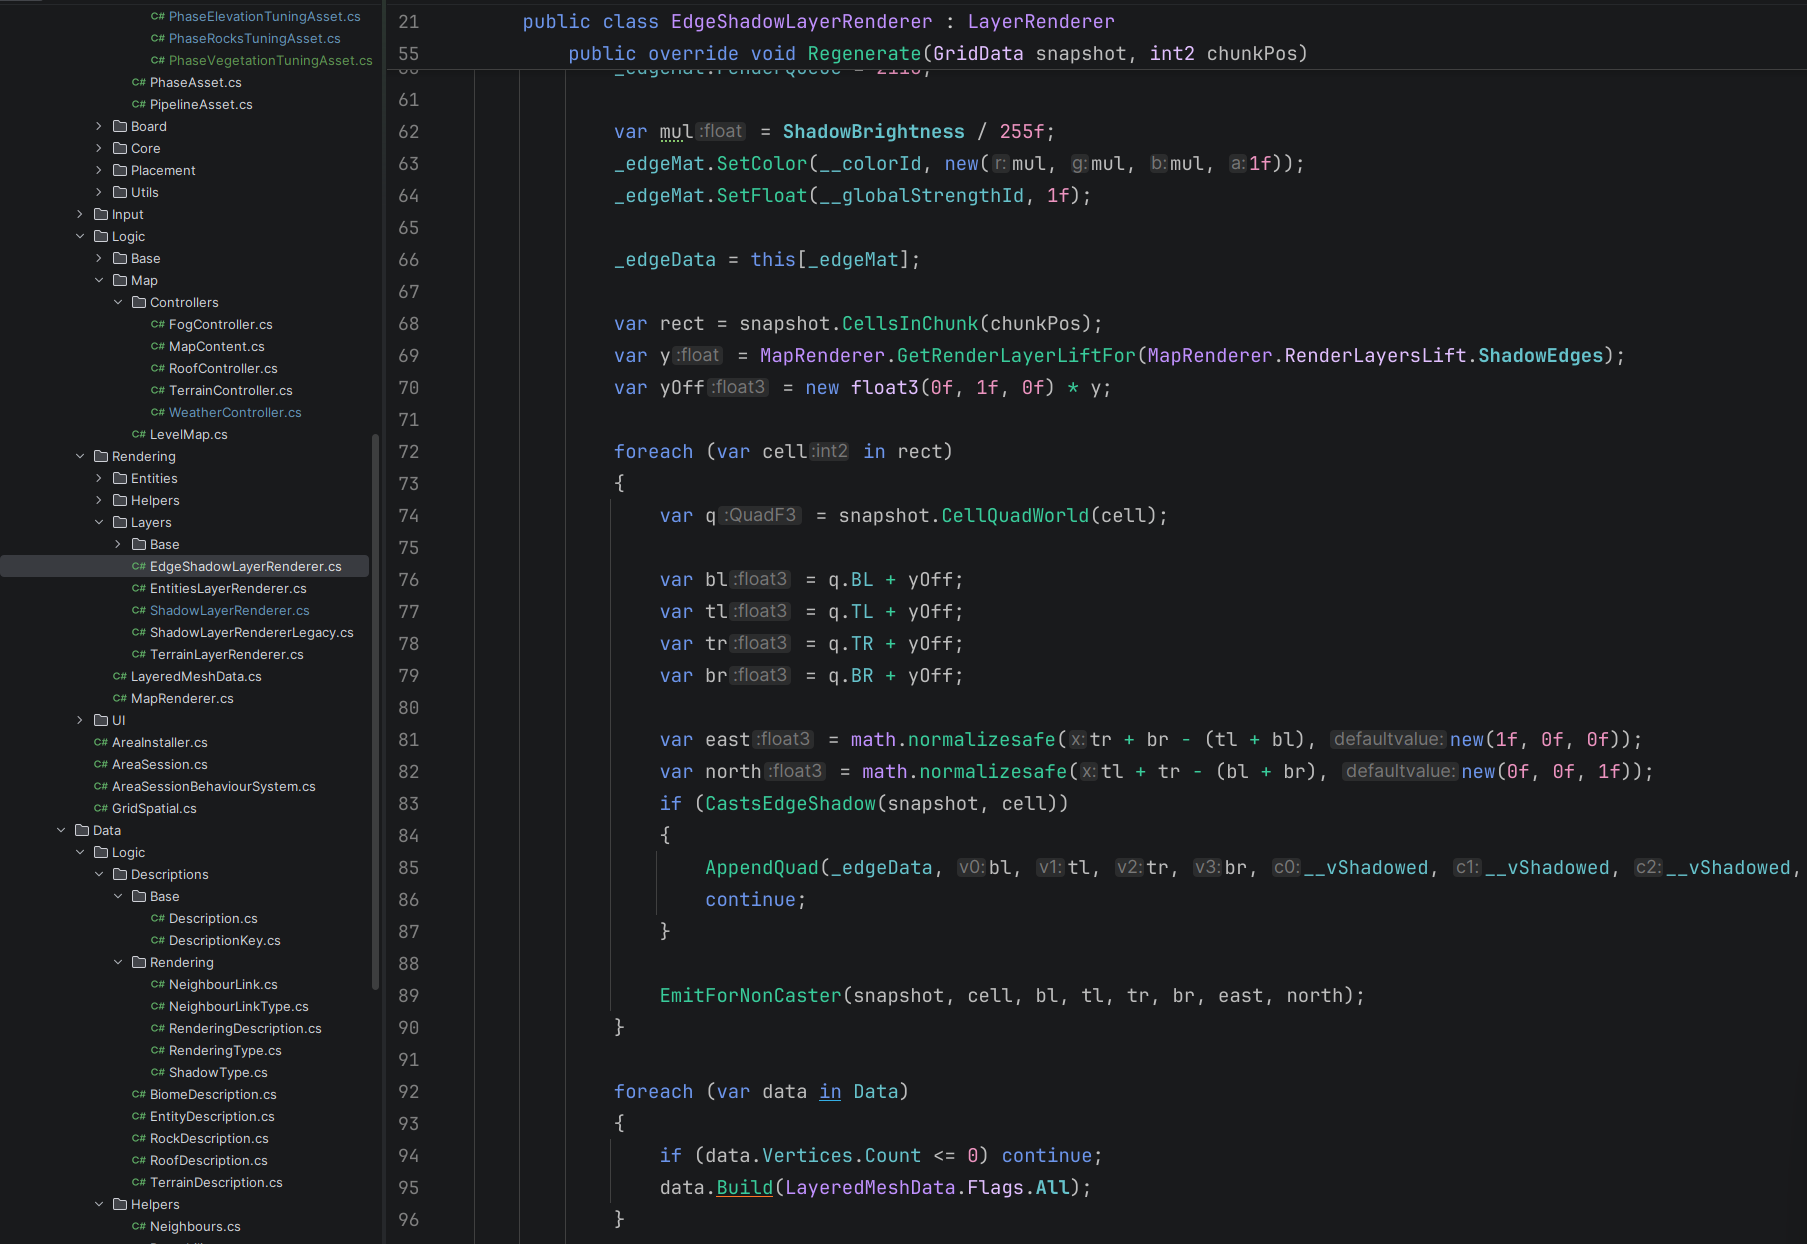Click the CellQuadWorld call on line 74
1807x1244 pixels.
[x=1015, y=516]
